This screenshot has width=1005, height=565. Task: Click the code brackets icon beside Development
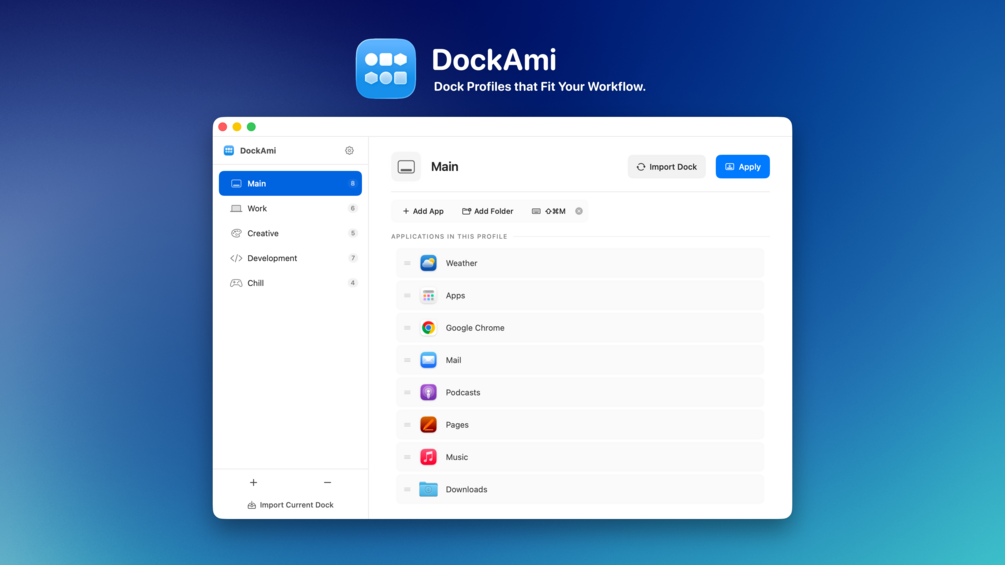236,258
